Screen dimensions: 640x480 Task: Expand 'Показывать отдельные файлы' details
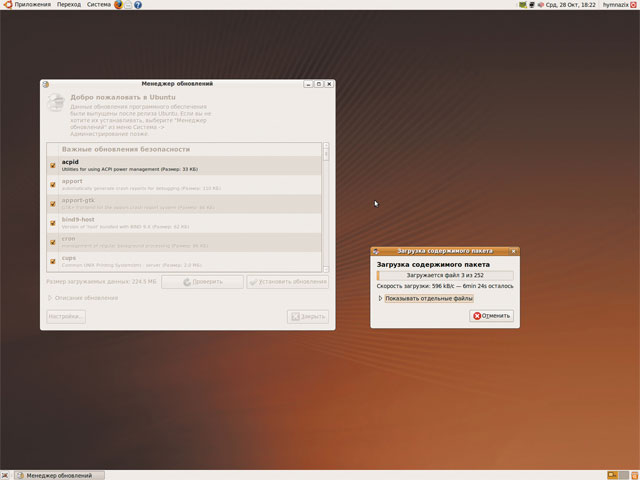[x=380, y=298]
